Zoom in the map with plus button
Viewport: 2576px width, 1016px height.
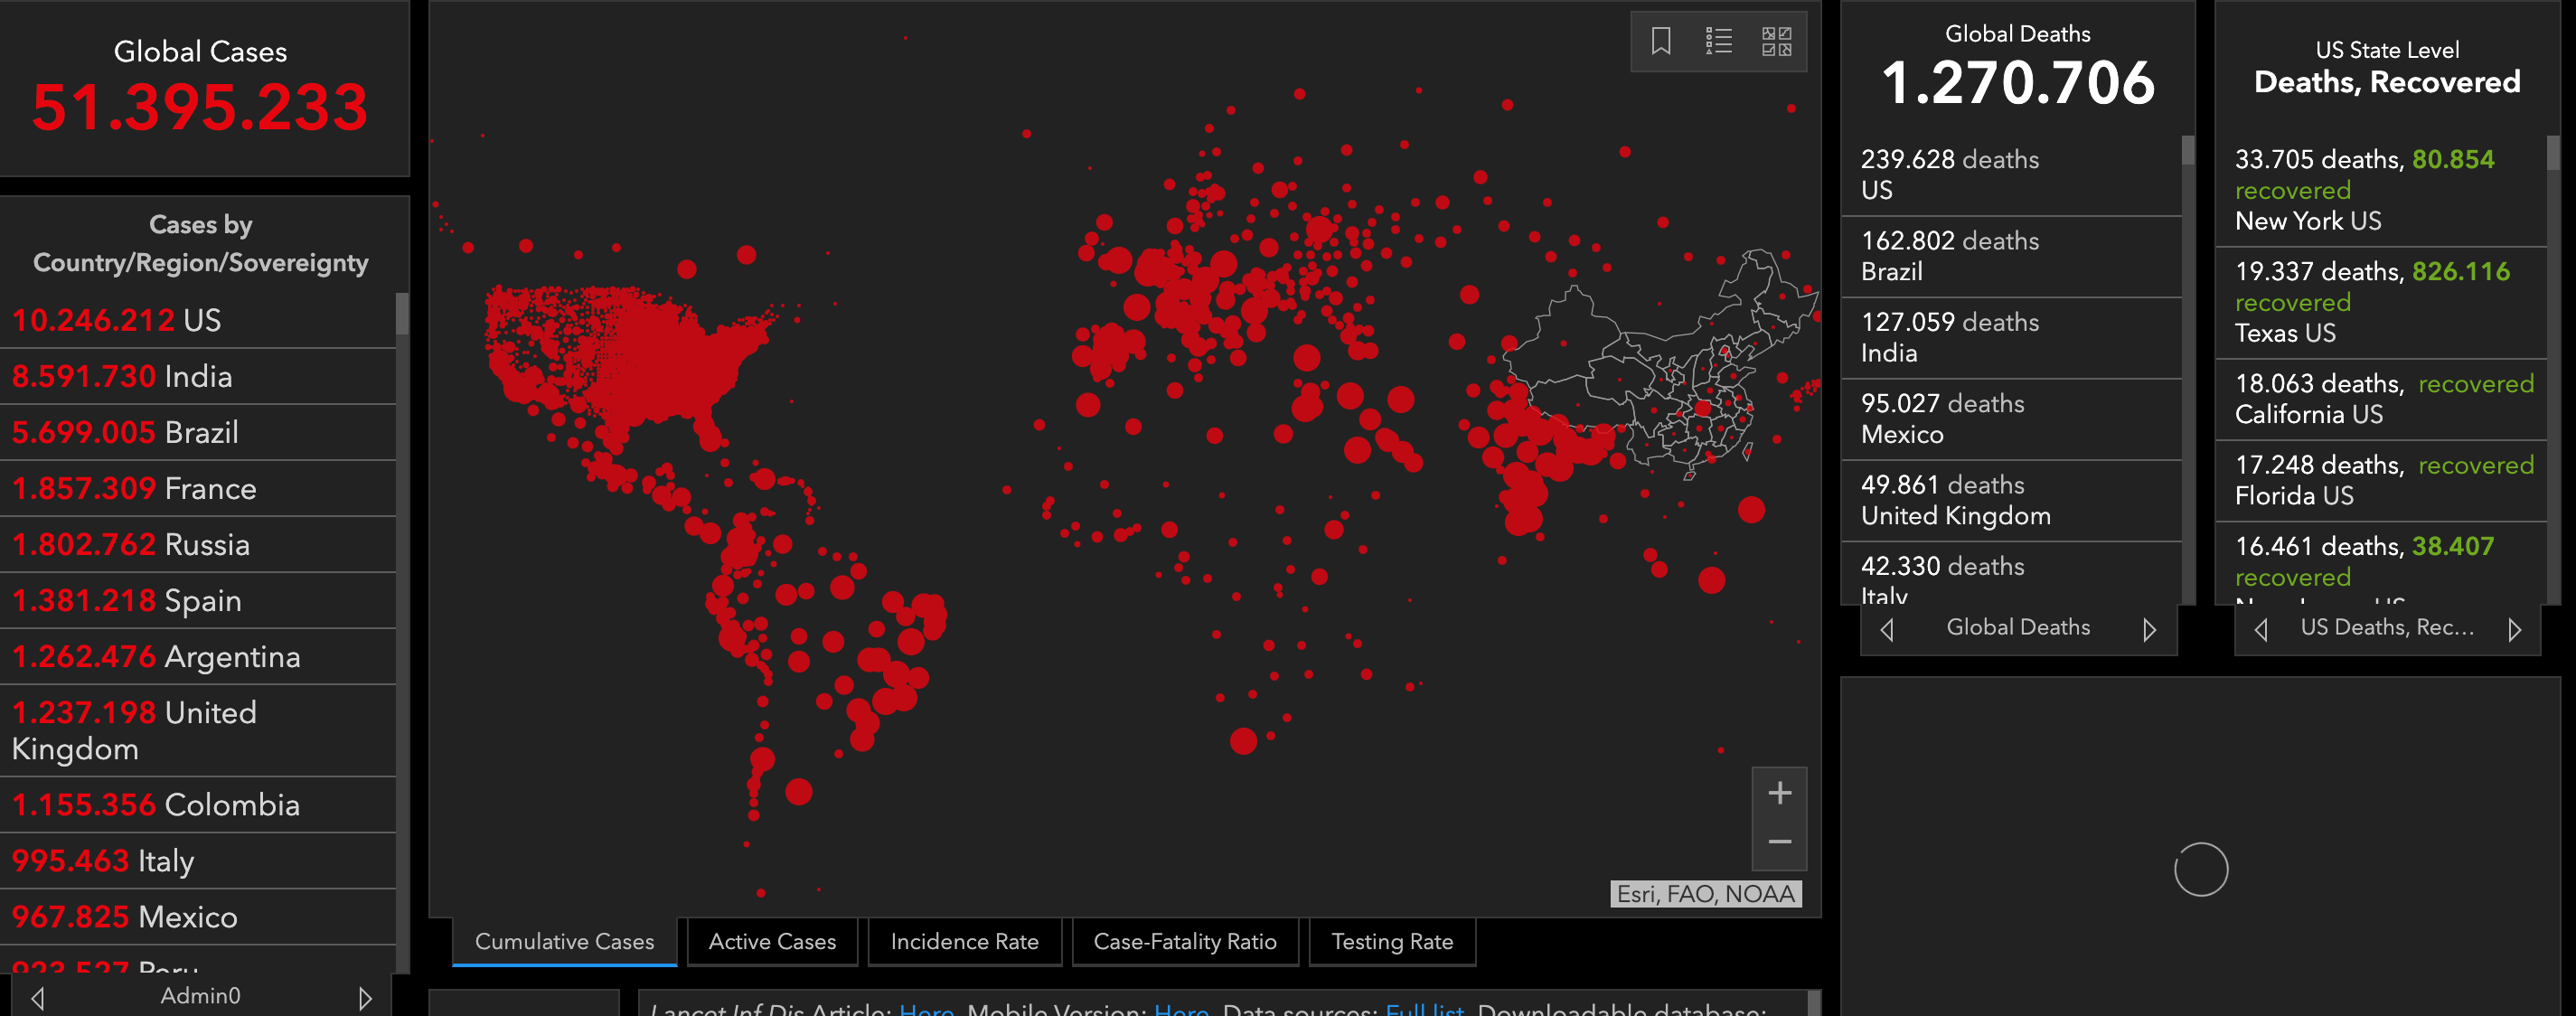[1779, 793]
